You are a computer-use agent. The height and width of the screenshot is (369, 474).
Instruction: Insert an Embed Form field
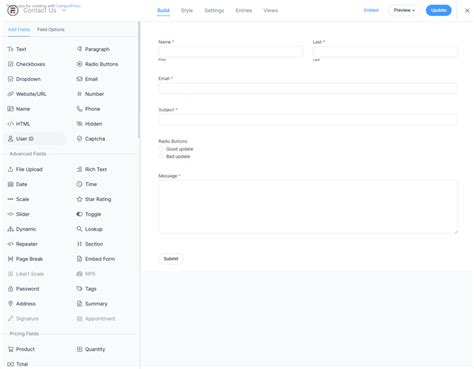[x=96, y=259]
